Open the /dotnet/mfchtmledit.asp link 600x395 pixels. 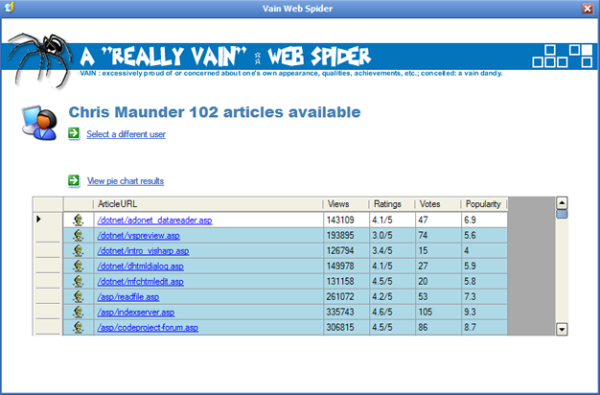click(140, 281)
